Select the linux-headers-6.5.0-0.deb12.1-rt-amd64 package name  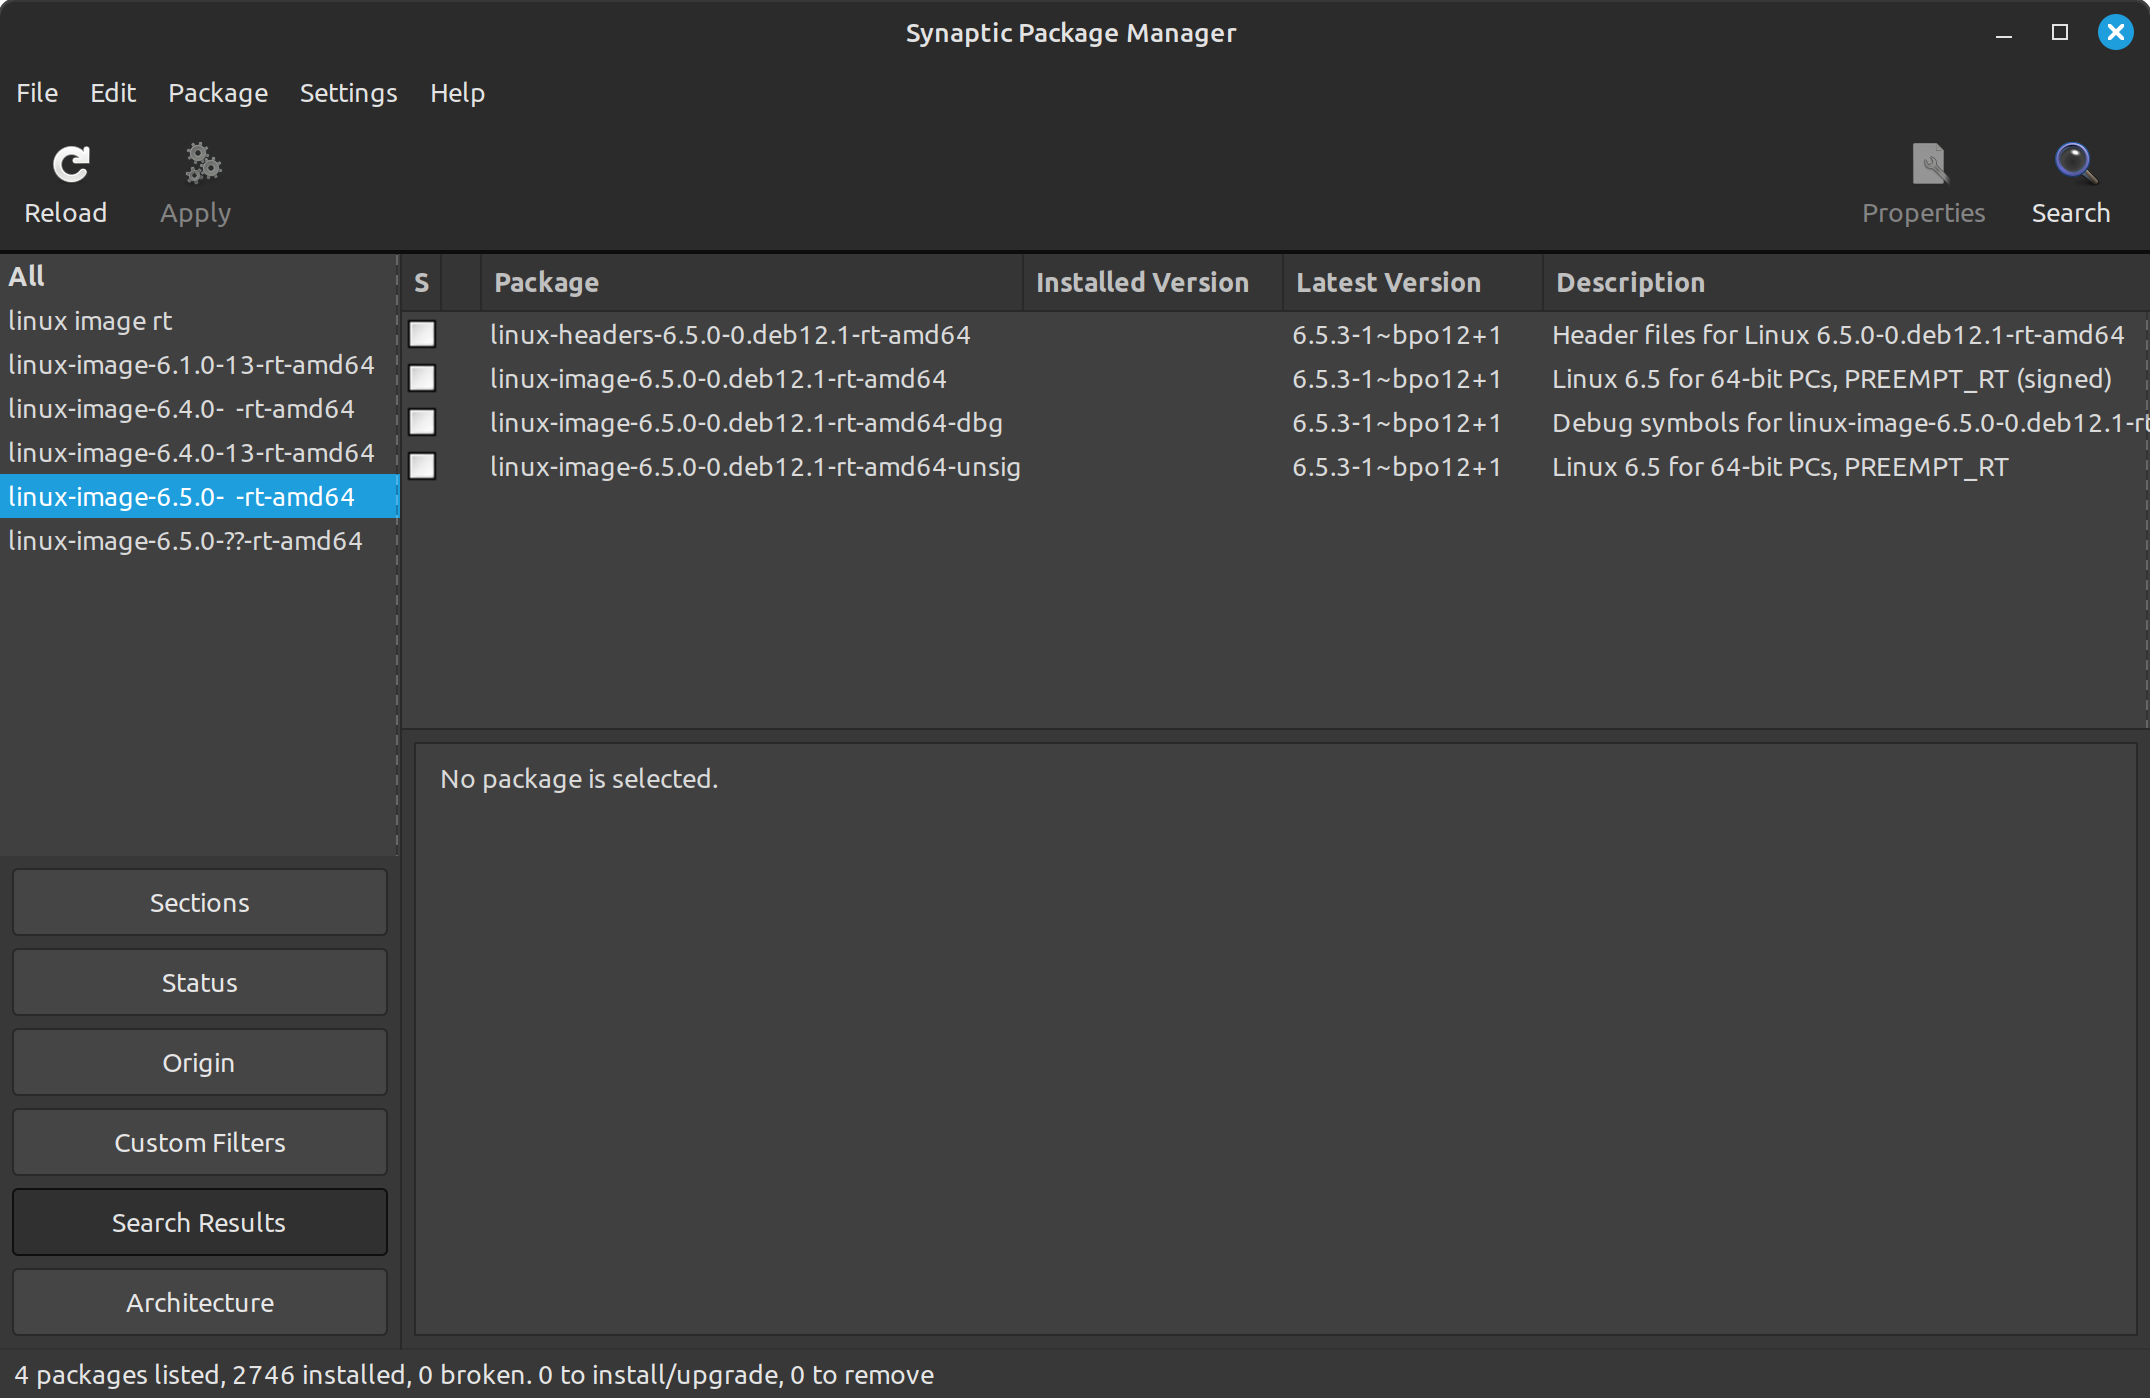[x=730, y=335]
